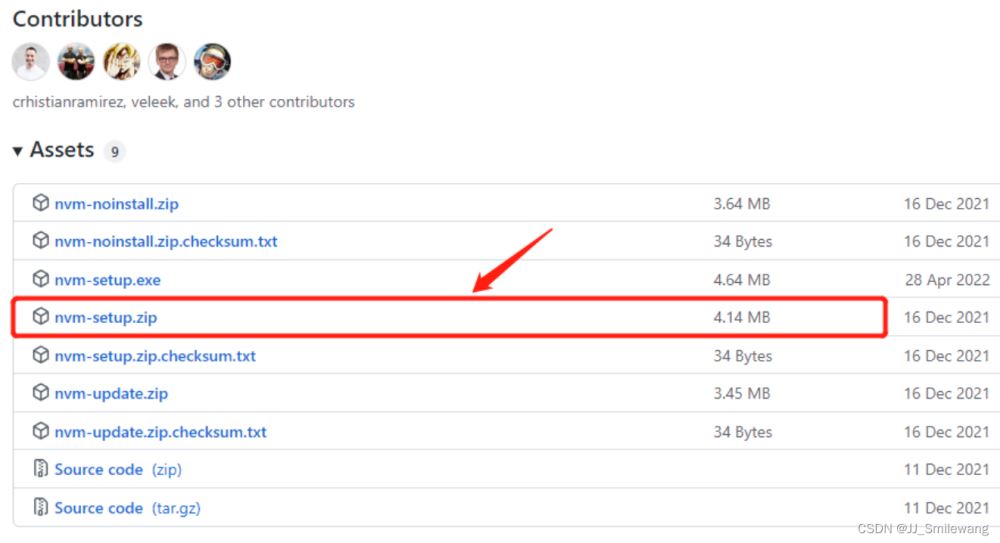The height and width of the screenshot is (543, 1000).
Task: Download nvm-setup.zip file
Action: 106,318
